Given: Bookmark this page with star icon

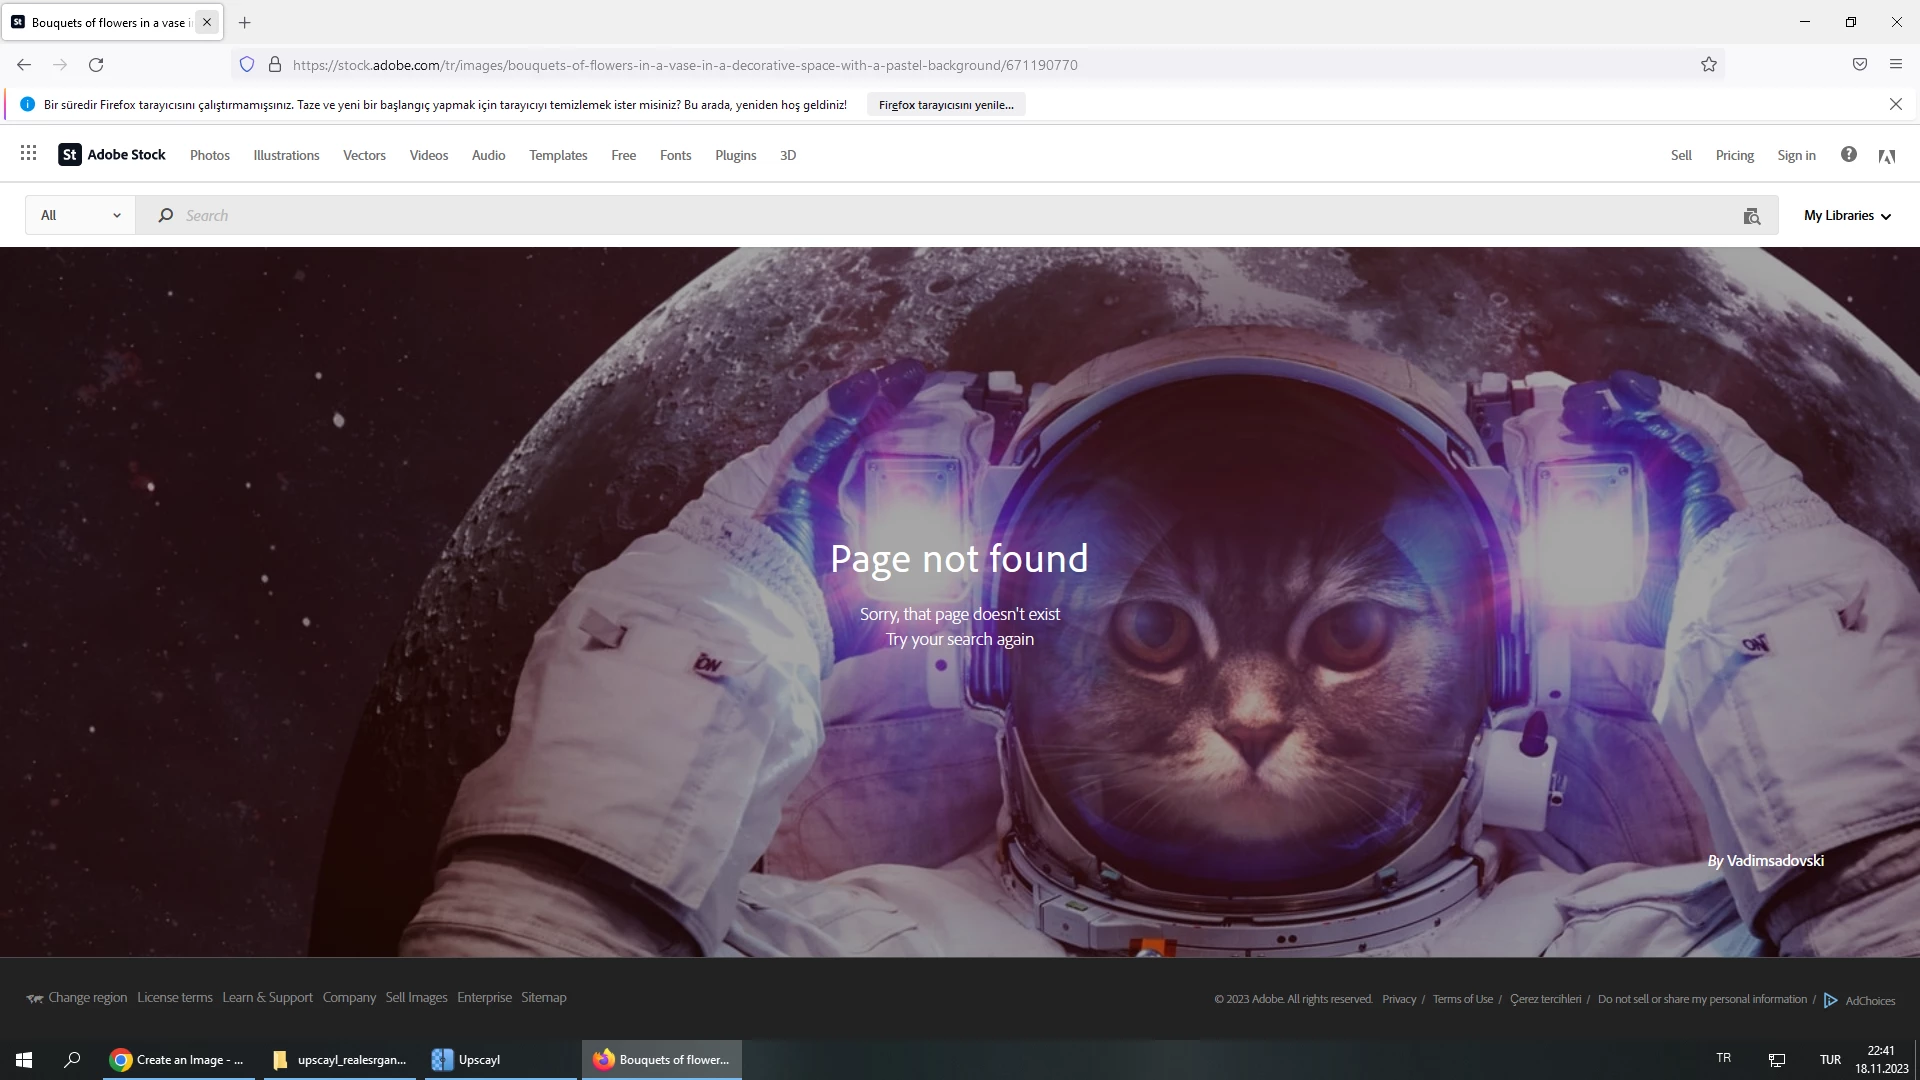Looking at the screenshot, I should pyautogui.click(x=1708, y=65).
